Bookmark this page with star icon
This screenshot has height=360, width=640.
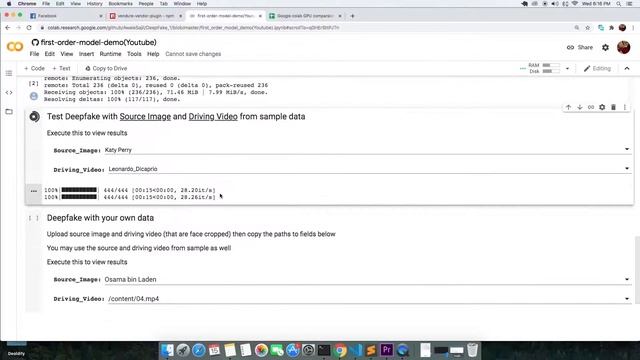click(x=587, y=28)
